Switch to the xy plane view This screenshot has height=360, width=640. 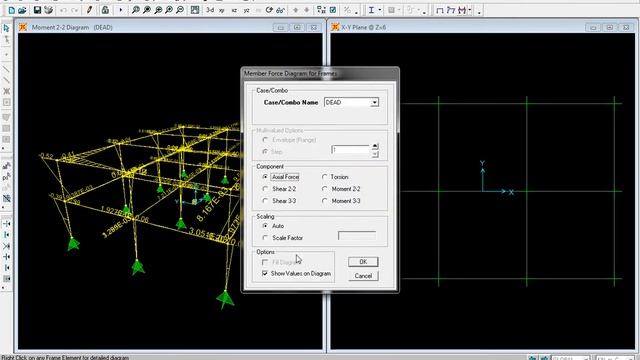222,10
